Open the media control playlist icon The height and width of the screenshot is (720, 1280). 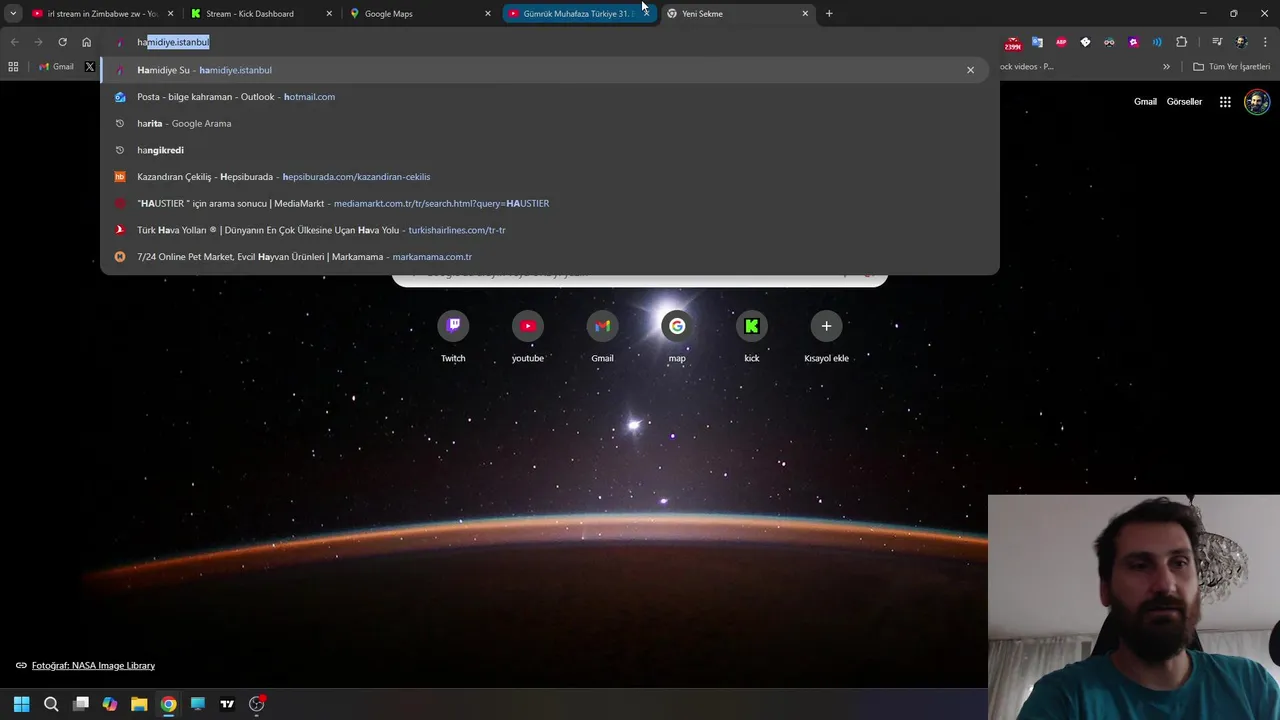click(x=1217, y=42)
